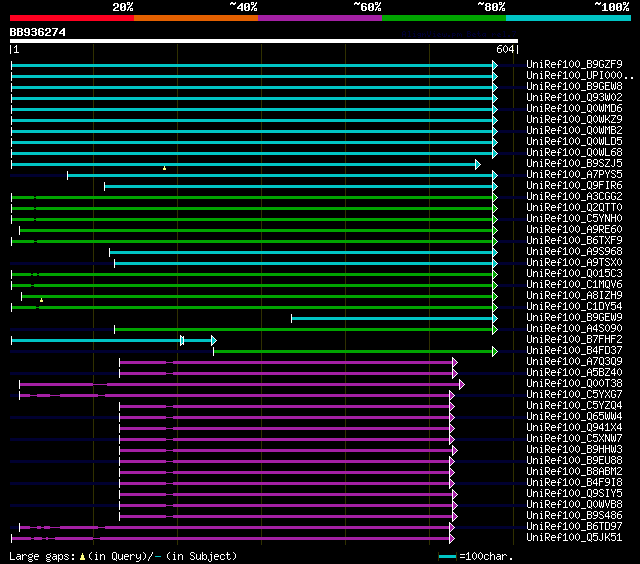The height and width of the screenshot is (564, 640).
Task: Click the arrowhead ending the B7FHF2 alignment
Action: click(x=213, y=340)
